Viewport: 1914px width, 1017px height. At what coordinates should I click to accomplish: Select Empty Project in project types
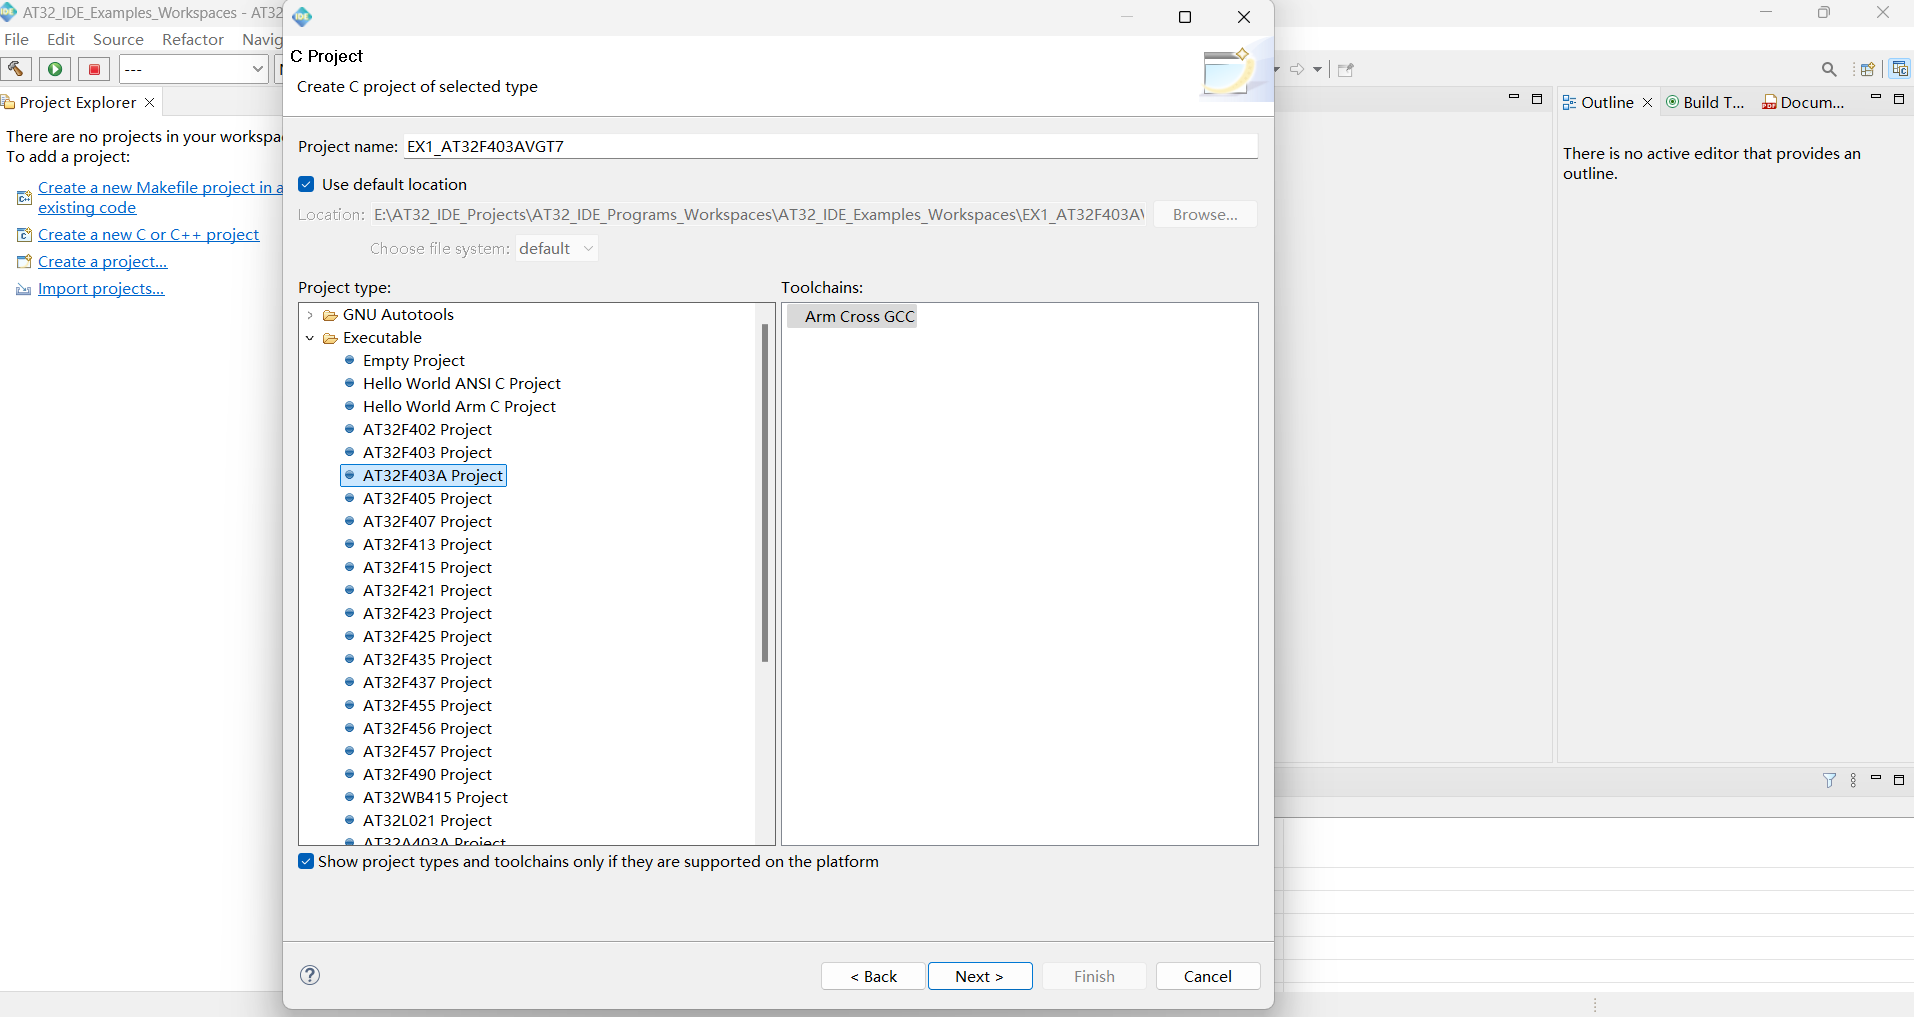(413, 360)
